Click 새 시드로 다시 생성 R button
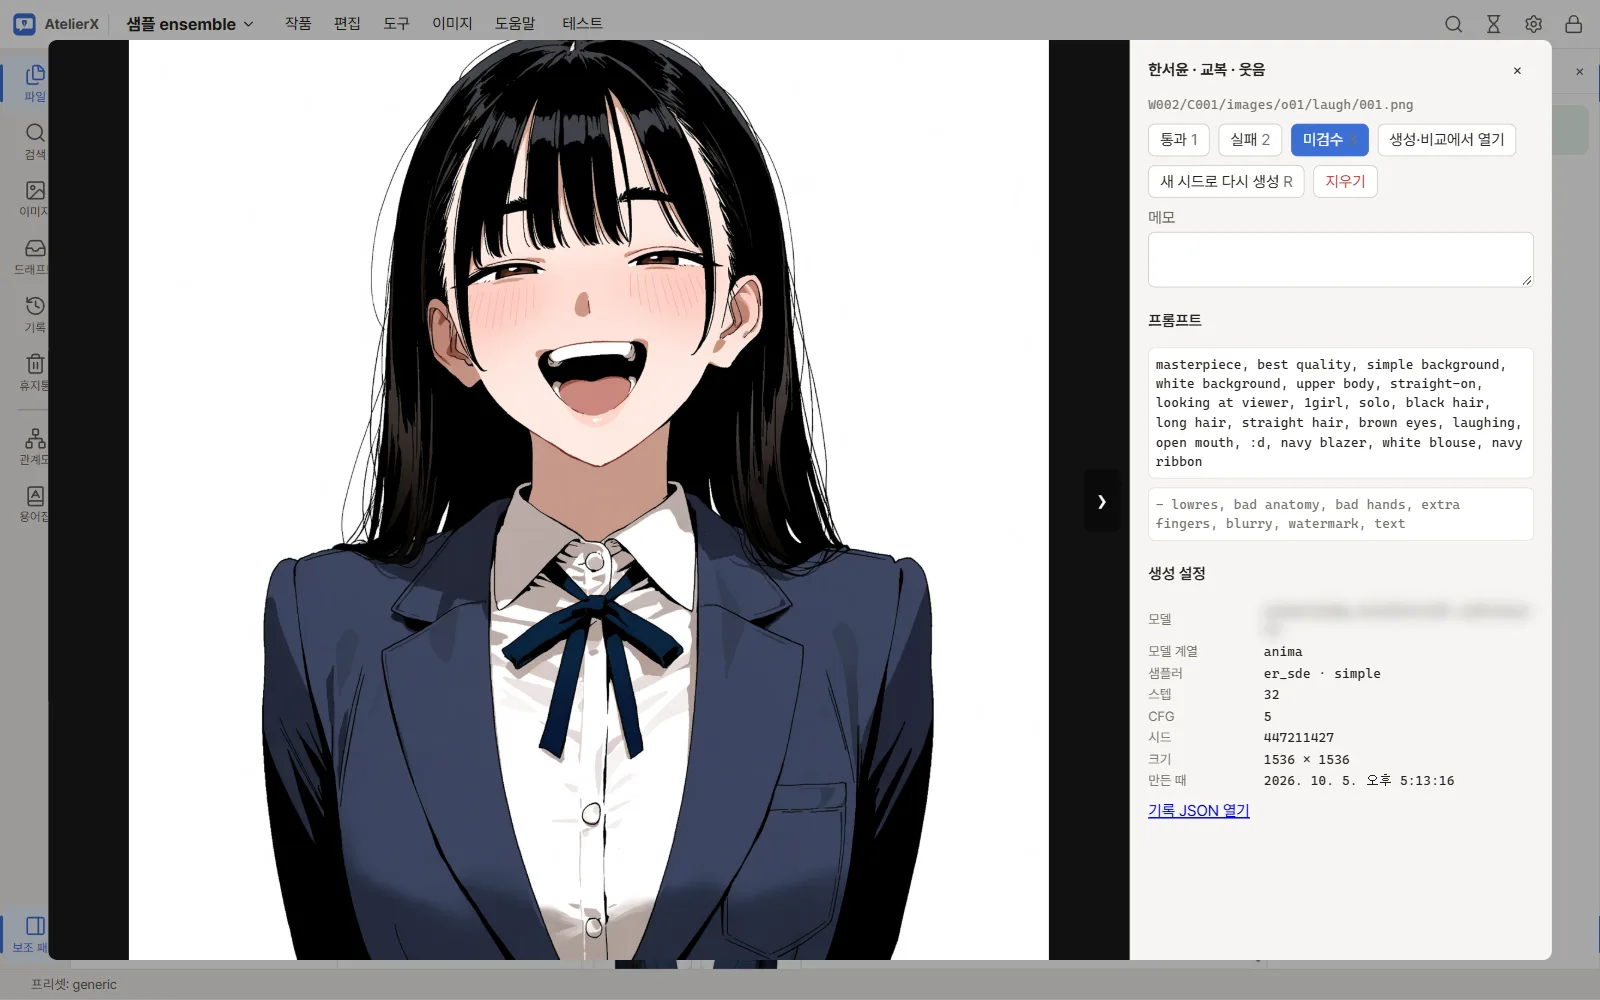The height and width of the screenshot is (1000, 1600). point(1226,182)
